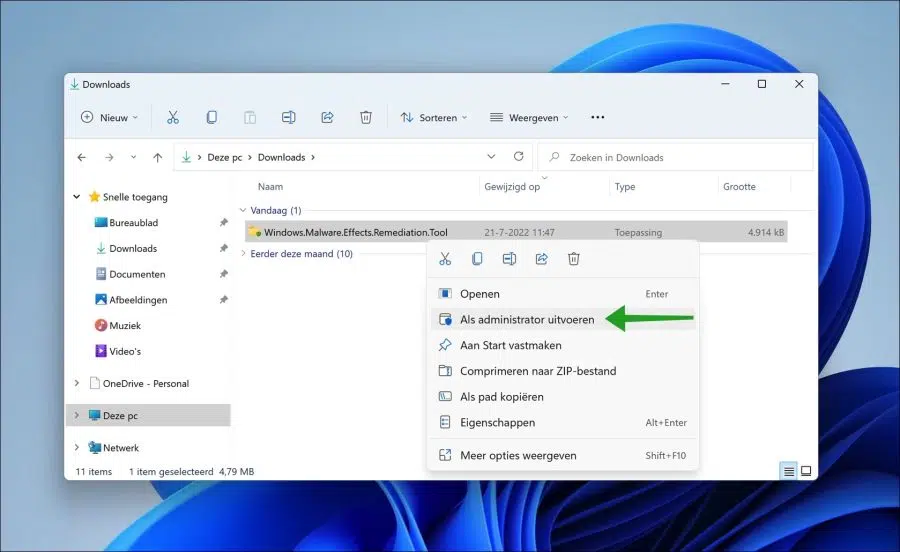Click the Share icon in the top toolbar

click(x=327, y=118)
